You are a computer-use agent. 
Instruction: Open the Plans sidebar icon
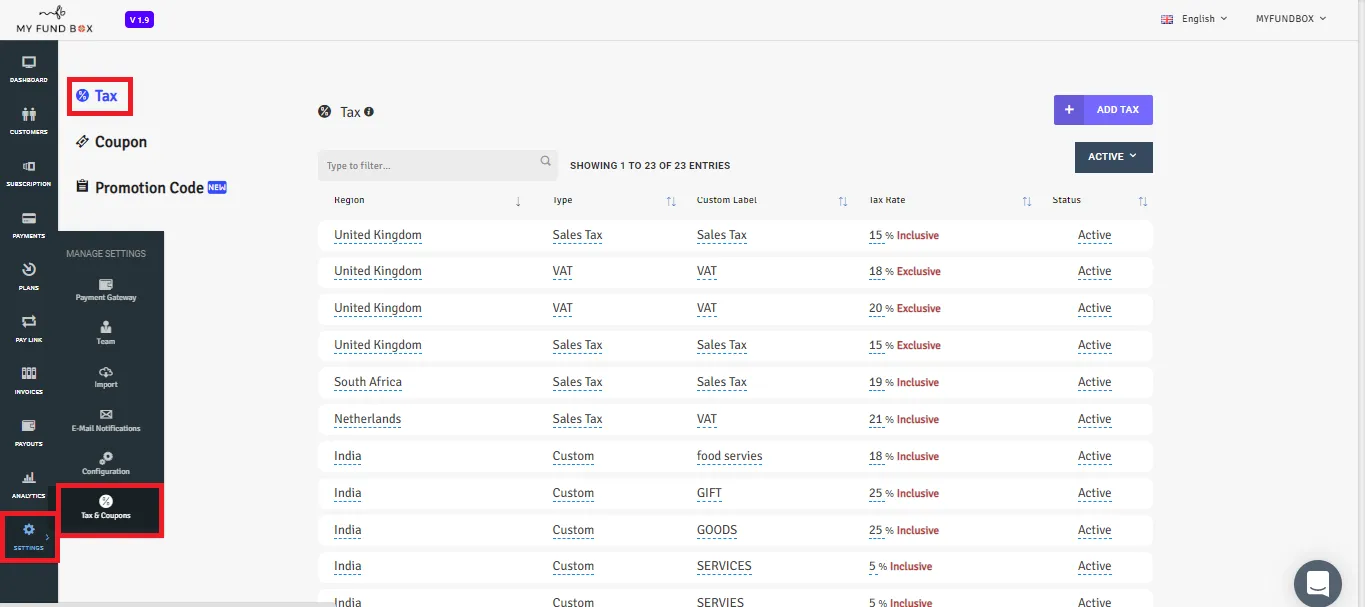click(x=29, y=270)
